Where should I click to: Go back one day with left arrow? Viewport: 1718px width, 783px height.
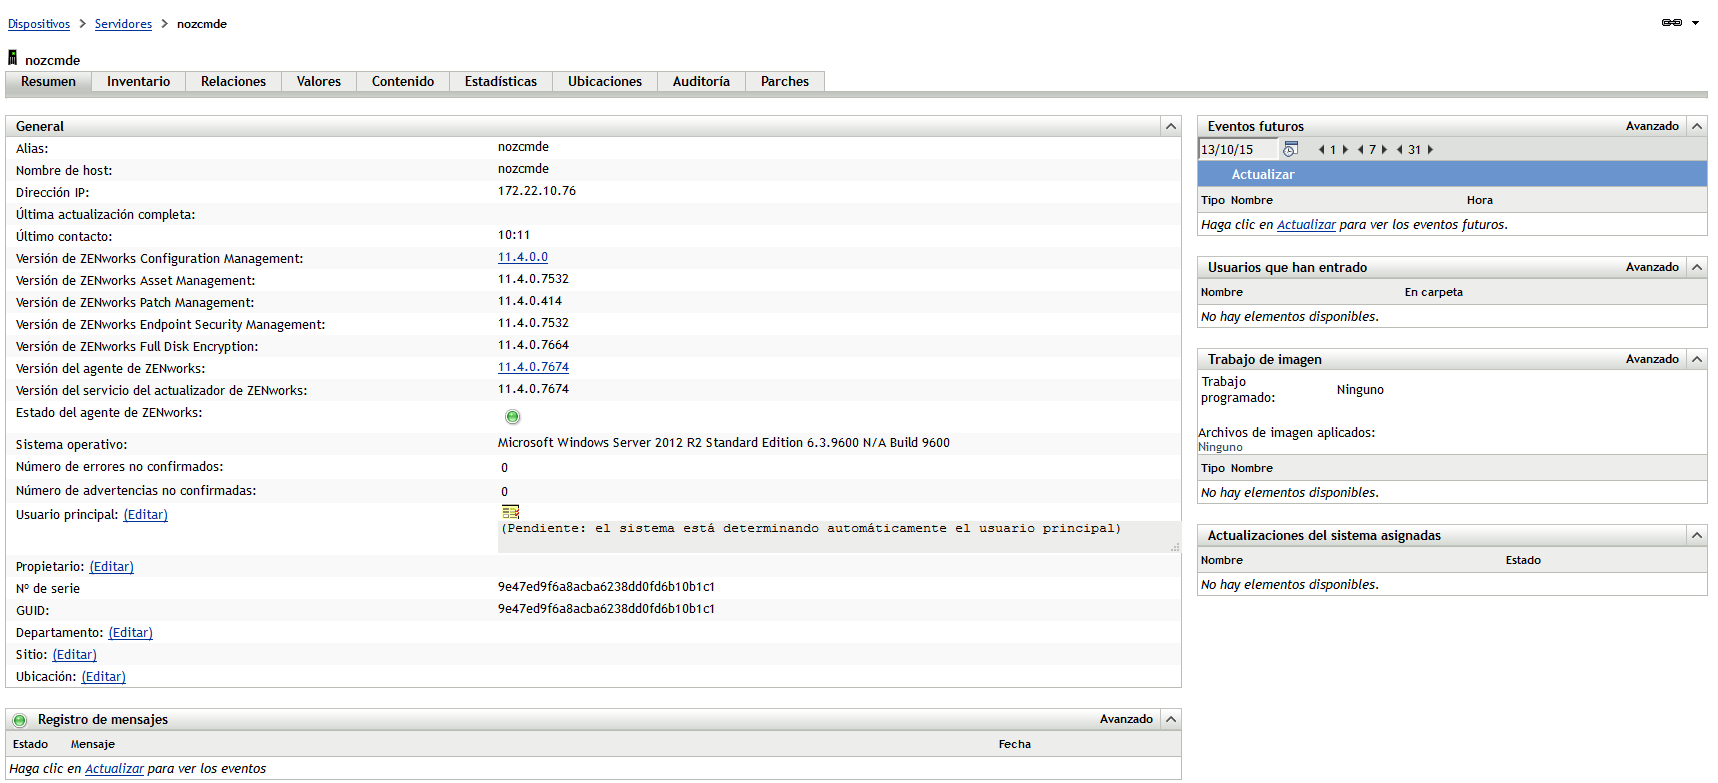click(x=1321, y=150)
